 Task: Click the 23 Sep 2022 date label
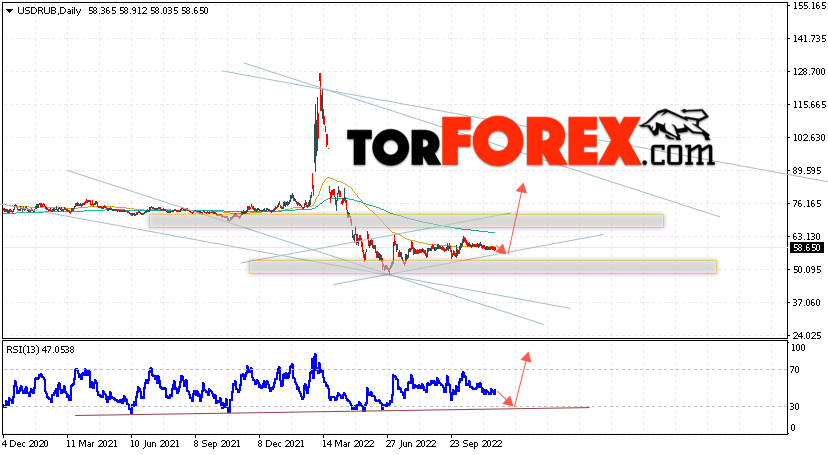pos(476,444)
